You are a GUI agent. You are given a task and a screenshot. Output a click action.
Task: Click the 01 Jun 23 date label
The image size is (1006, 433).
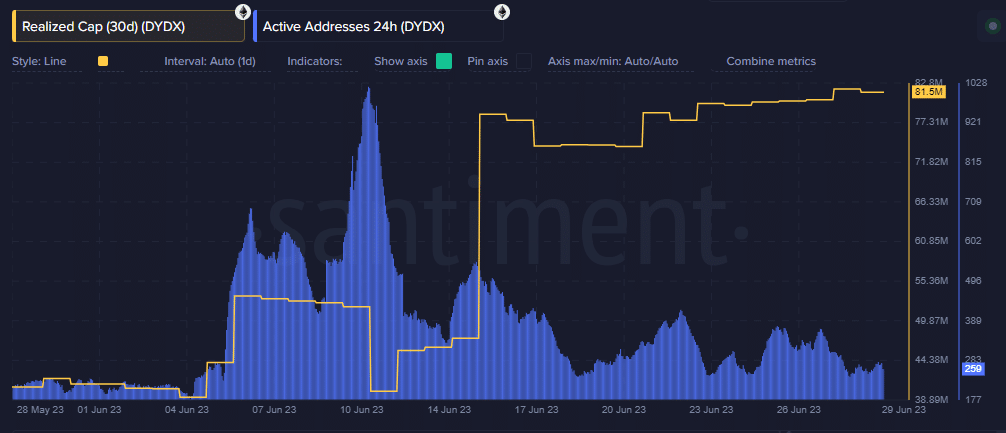(98, 409)
